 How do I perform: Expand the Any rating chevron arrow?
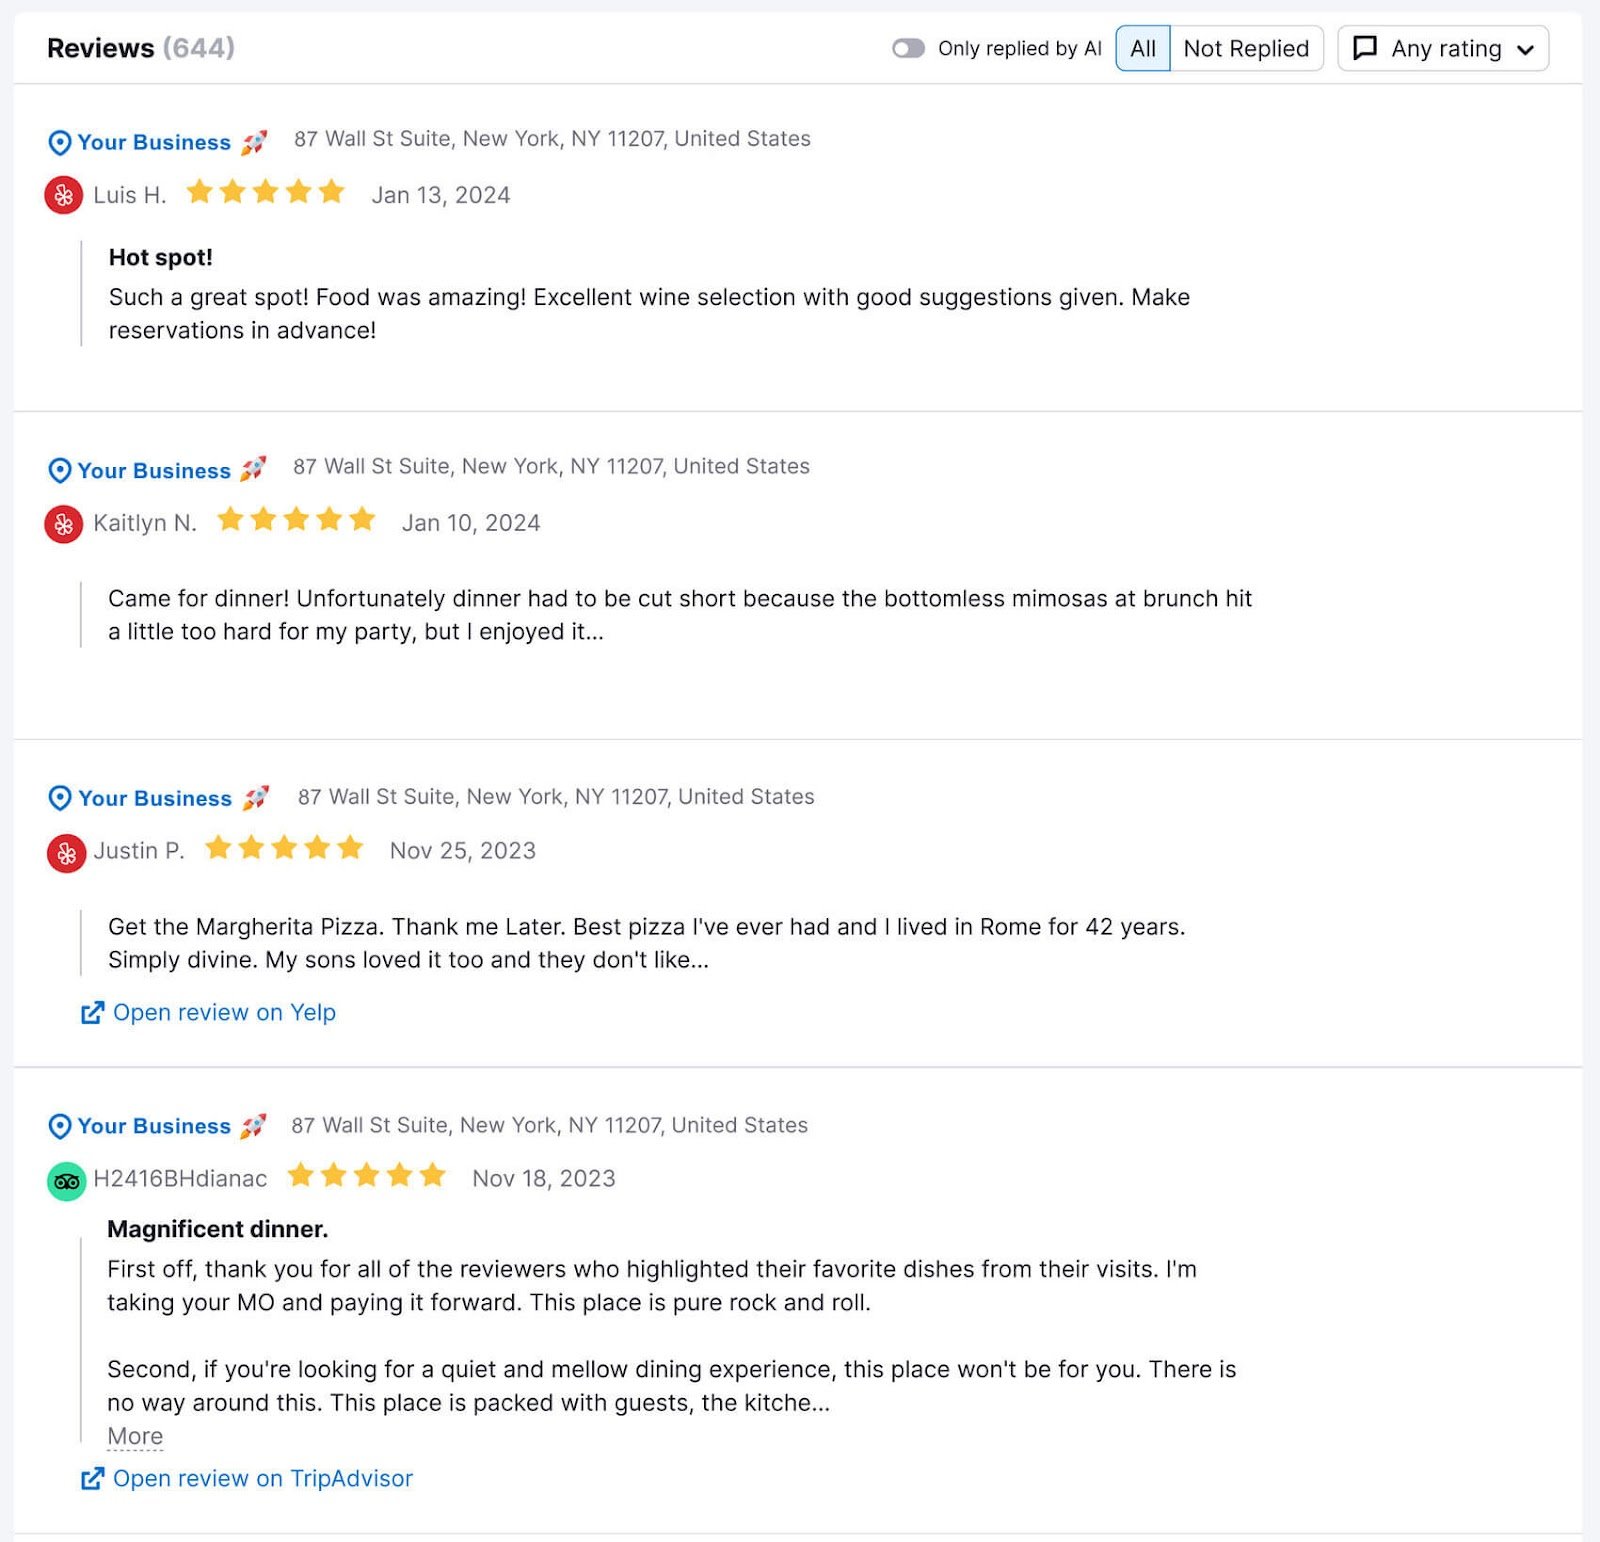tap(1525, 47)
